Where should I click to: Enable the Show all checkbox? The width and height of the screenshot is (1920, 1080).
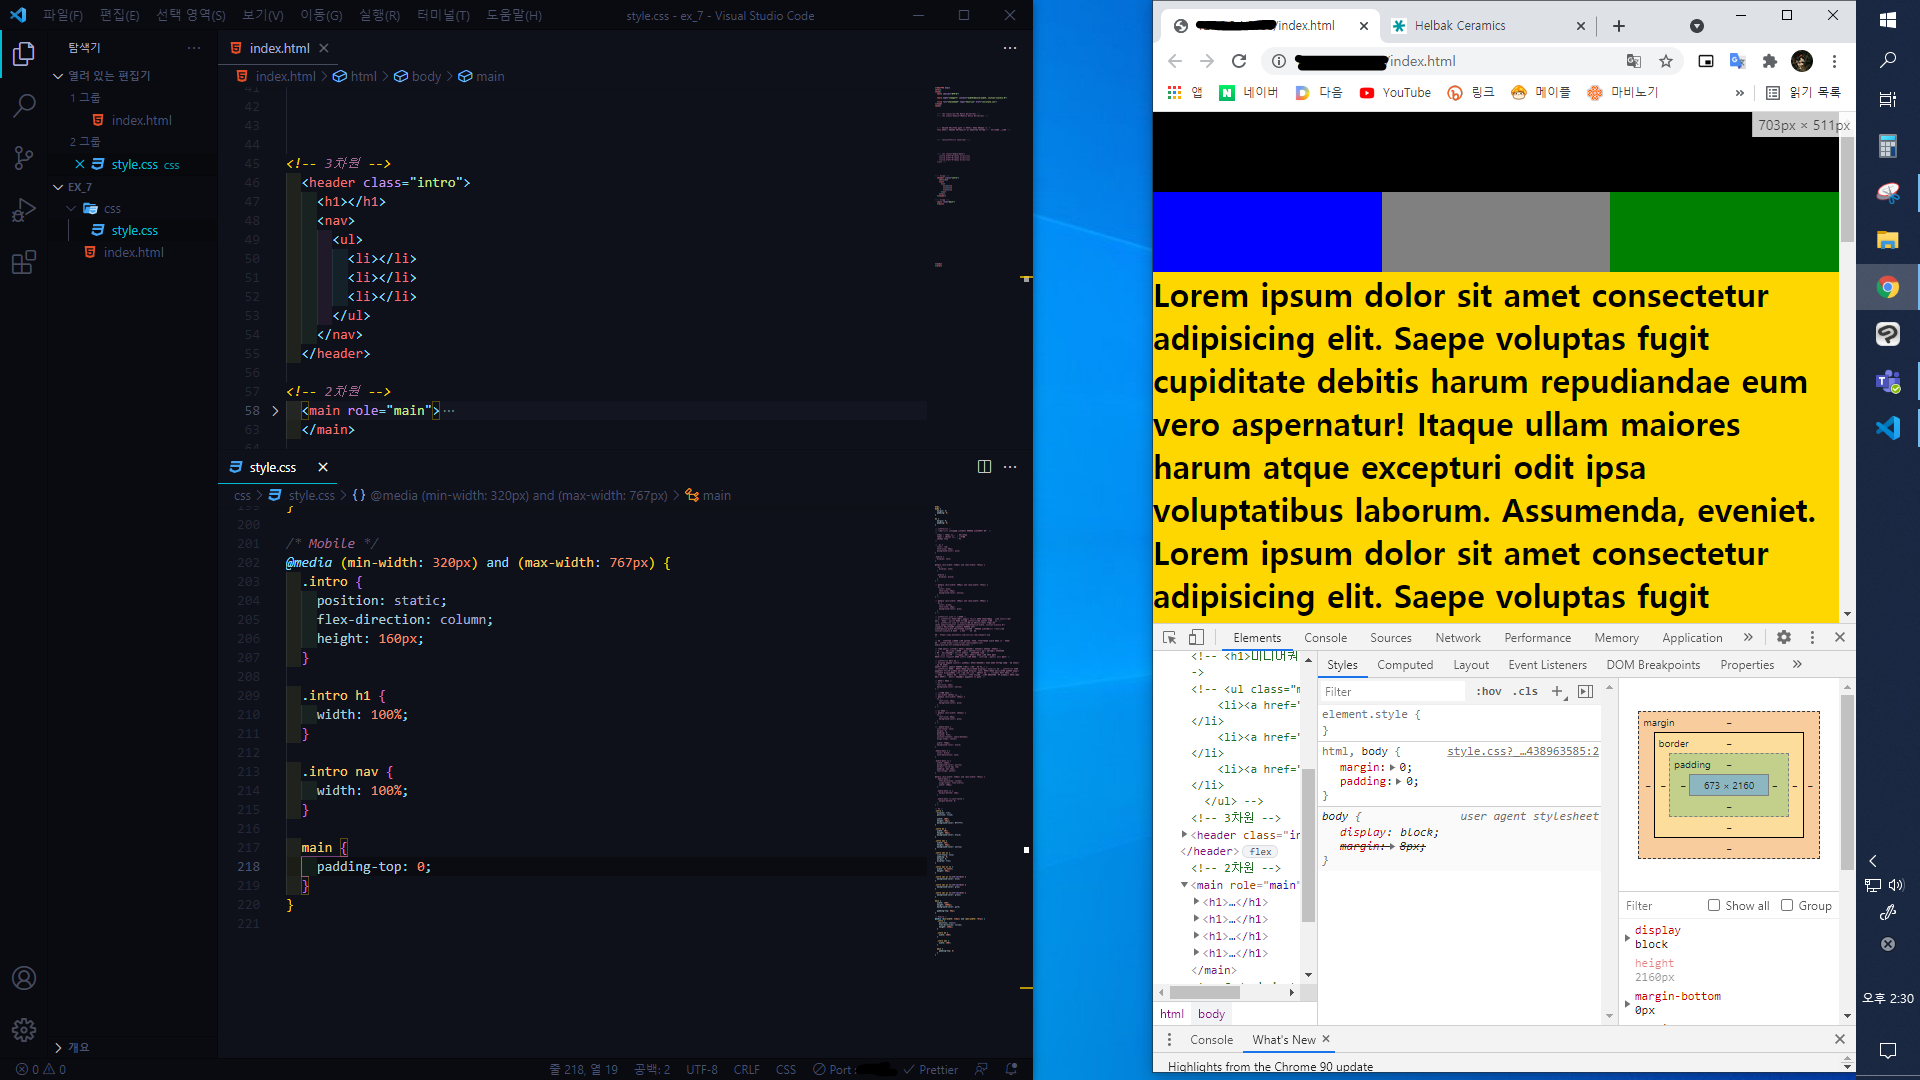click(x=1714, y=906)
